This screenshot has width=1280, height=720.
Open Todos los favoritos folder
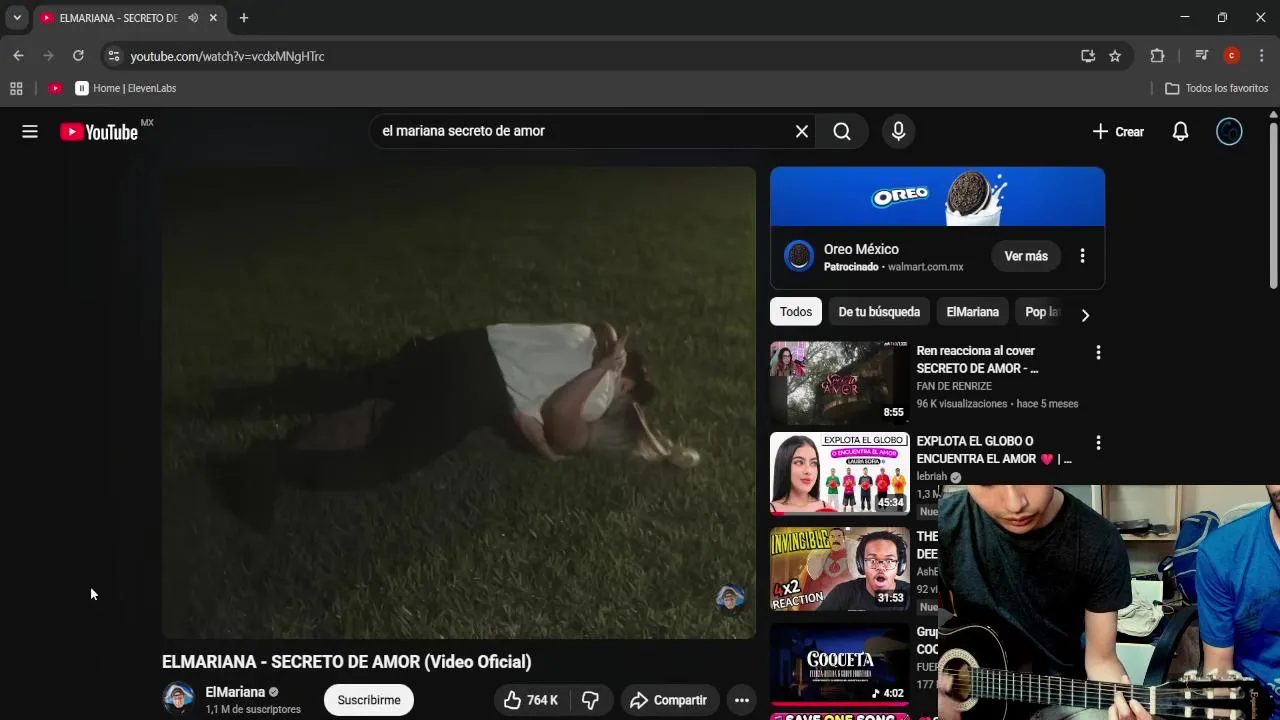coord(1217,88)
